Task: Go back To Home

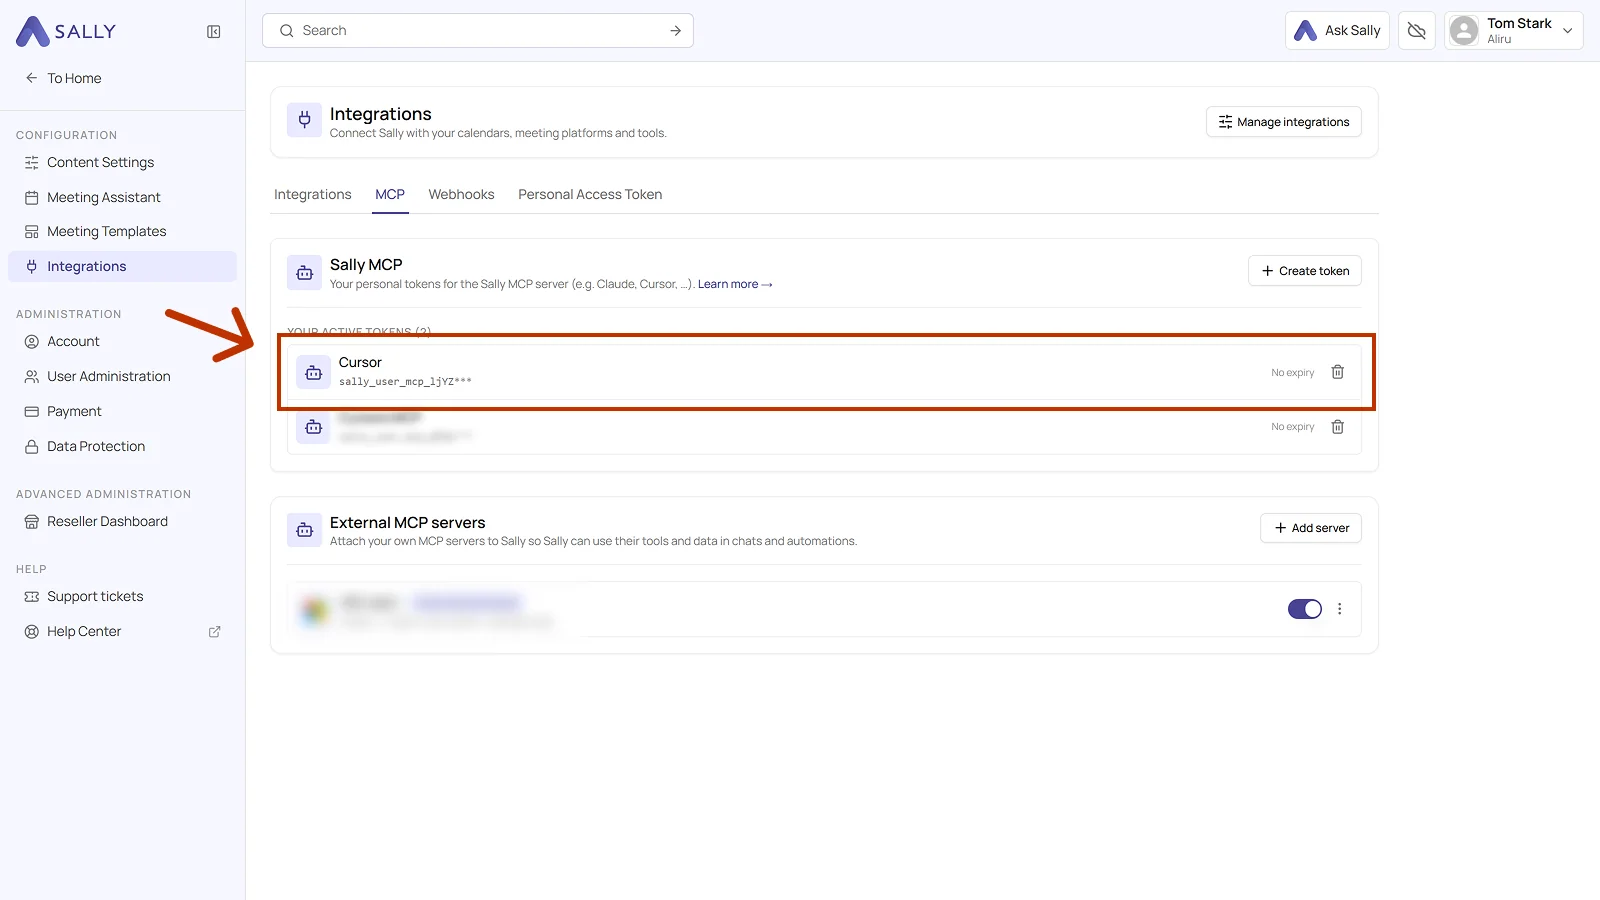Action: pos(63,78)
